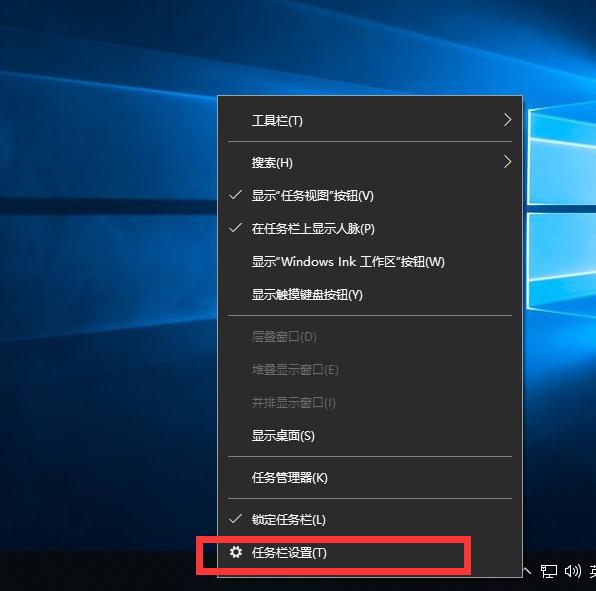Select 显示桌面(S)
Viewport: 596px width, 591px height.
point(370,436)
